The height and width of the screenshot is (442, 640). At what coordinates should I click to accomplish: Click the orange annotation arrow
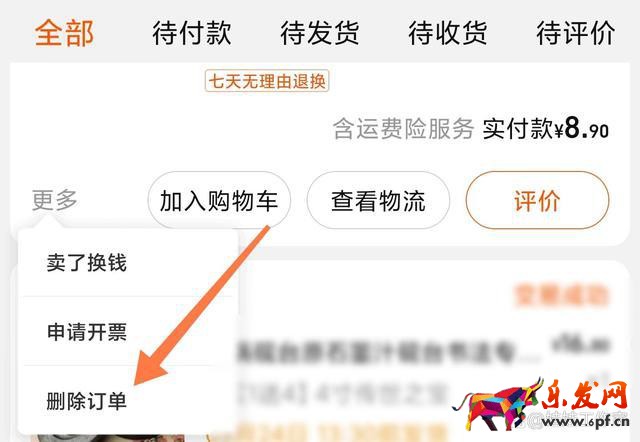point(202,305)
